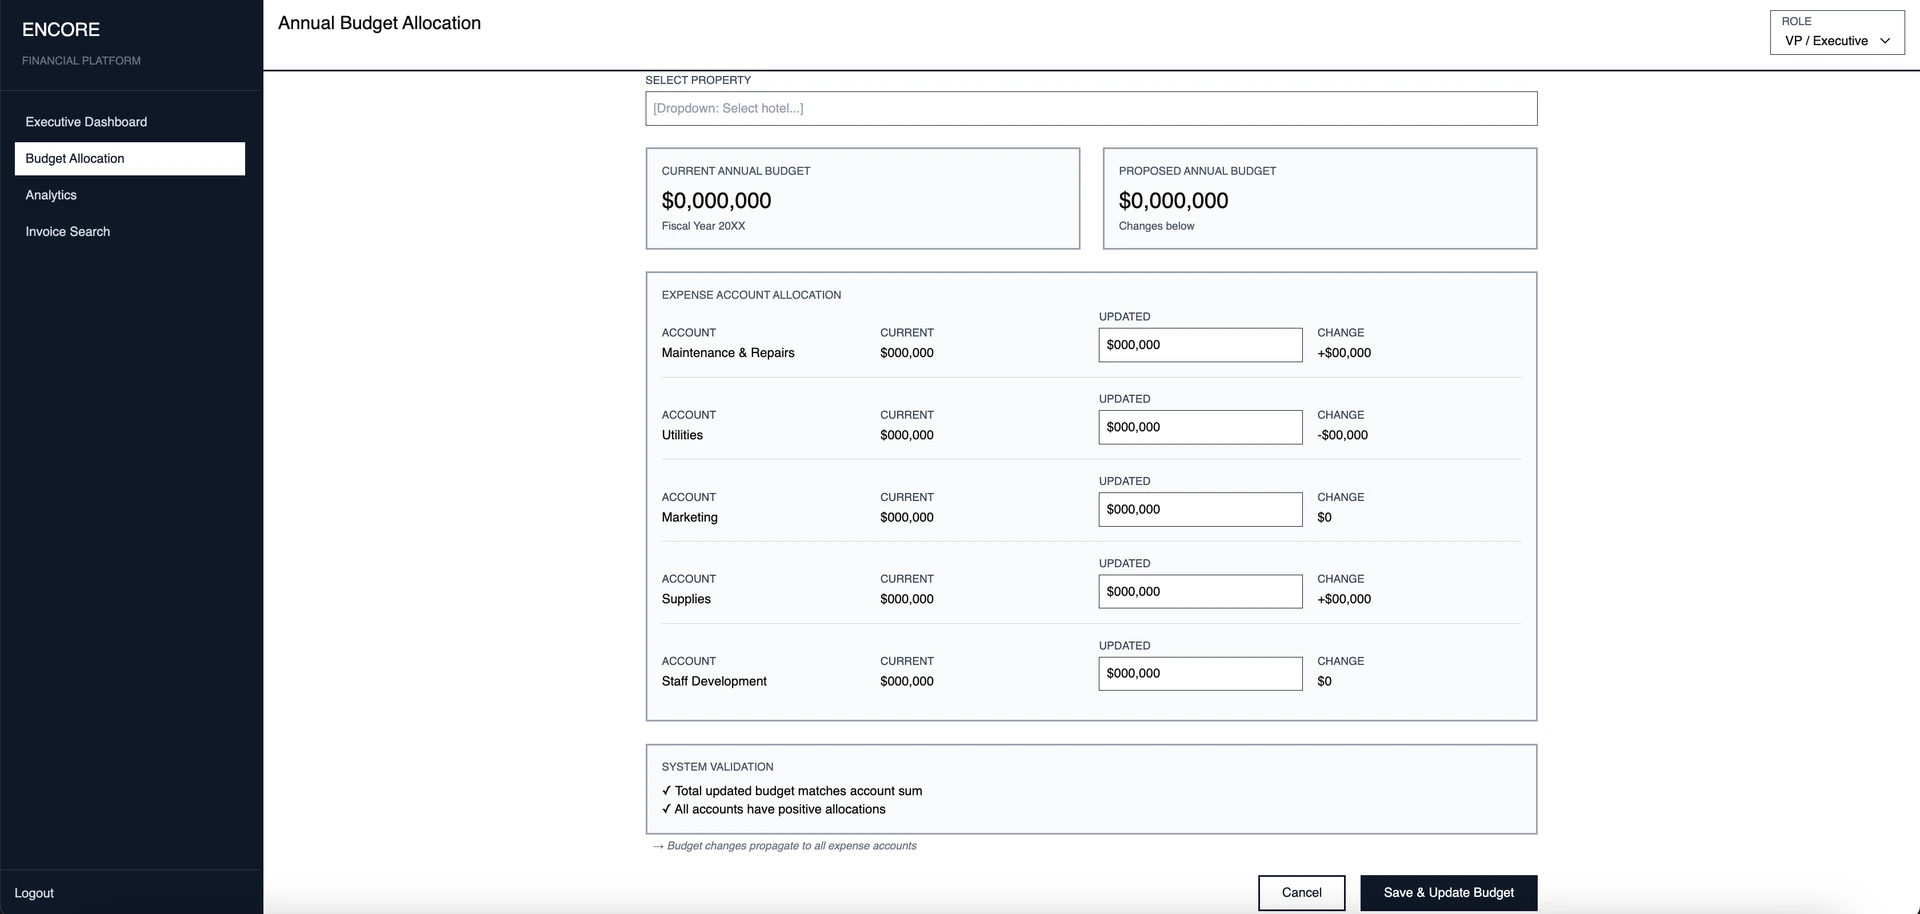Click the ENCORE logo text
Screen dimensions: 1920x914
61,30
